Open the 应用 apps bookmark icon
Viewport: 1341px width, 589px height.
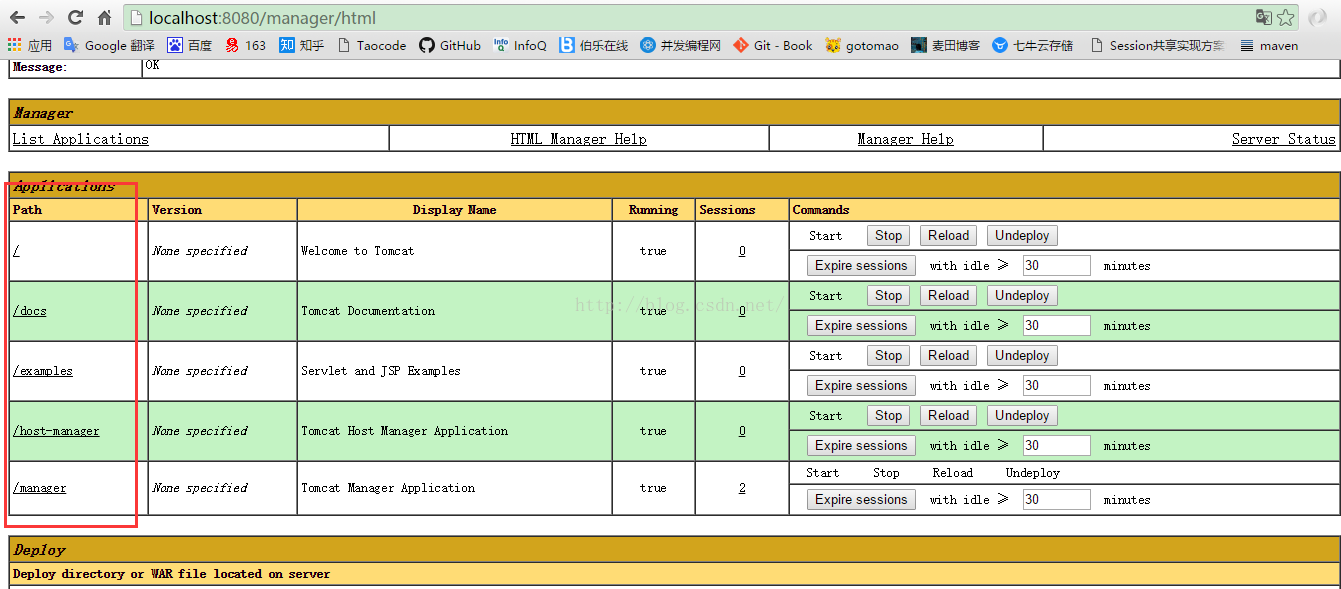pyautogui.click(x=30, y=45)
